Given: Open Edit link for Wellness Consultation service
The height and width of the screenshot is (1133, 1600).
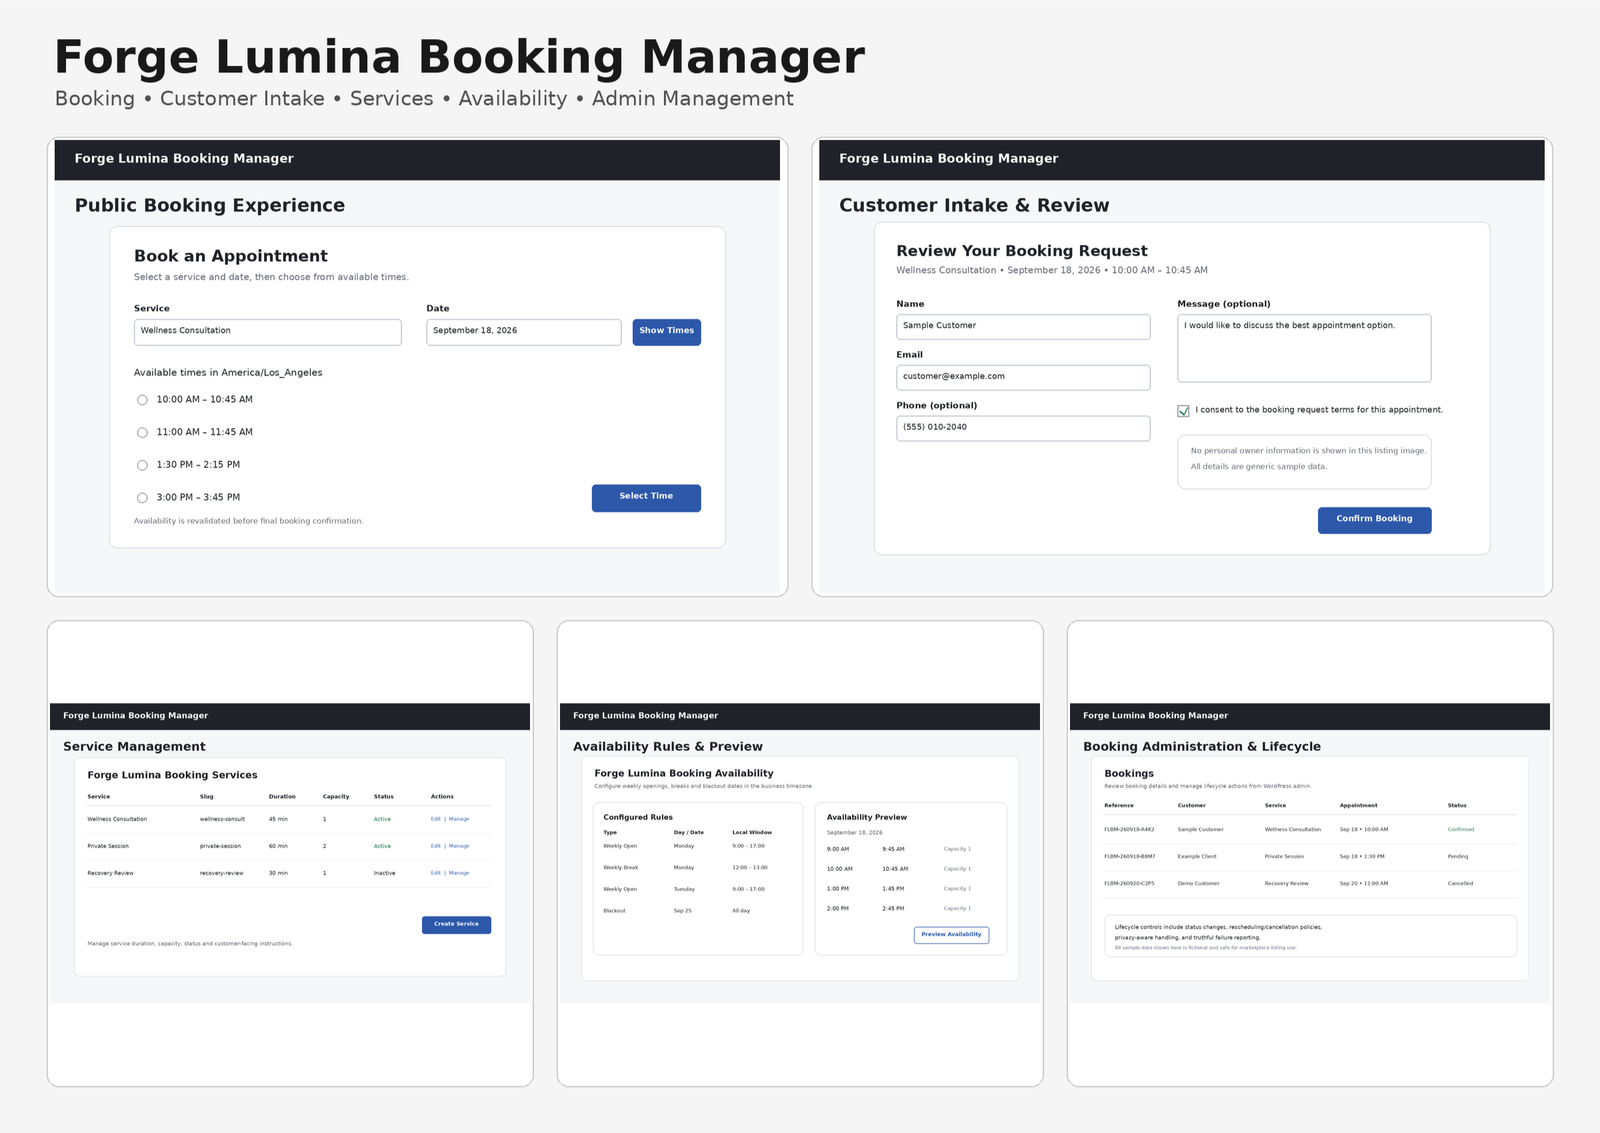Looking at the screenshot, I should pyautogui.click(x=435, y=819).
